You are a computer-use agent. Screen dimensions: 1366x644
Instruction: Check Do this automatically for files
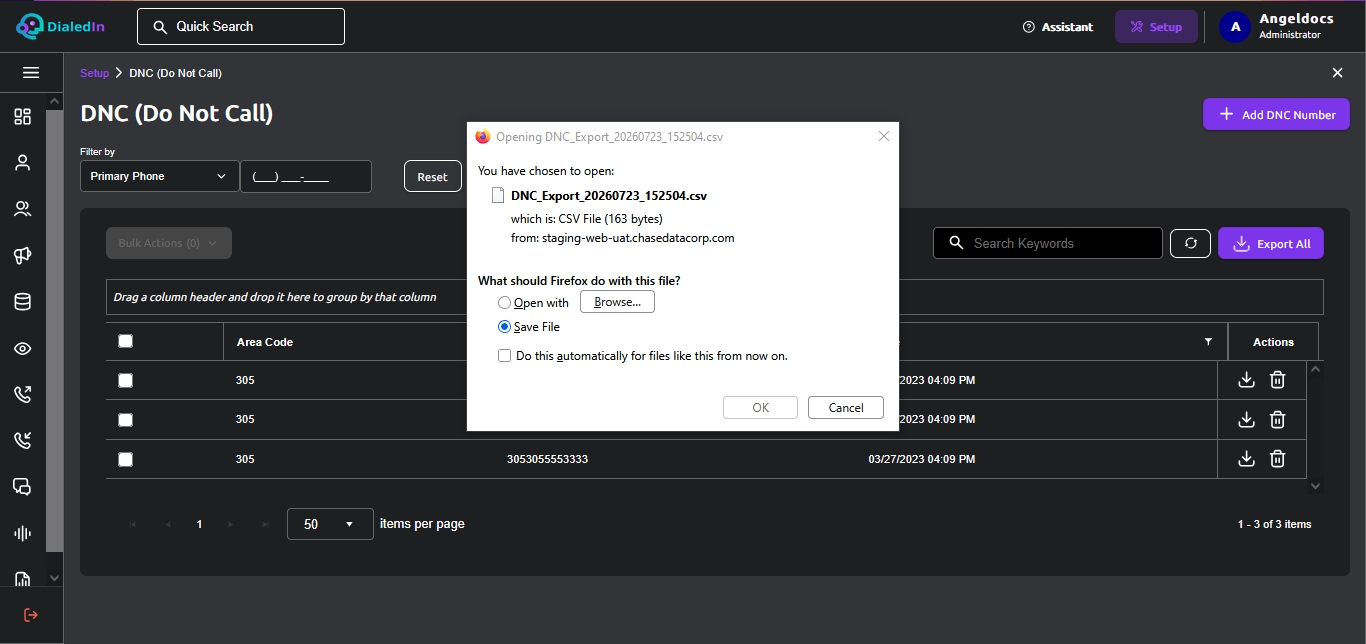(x=504, y=356)
